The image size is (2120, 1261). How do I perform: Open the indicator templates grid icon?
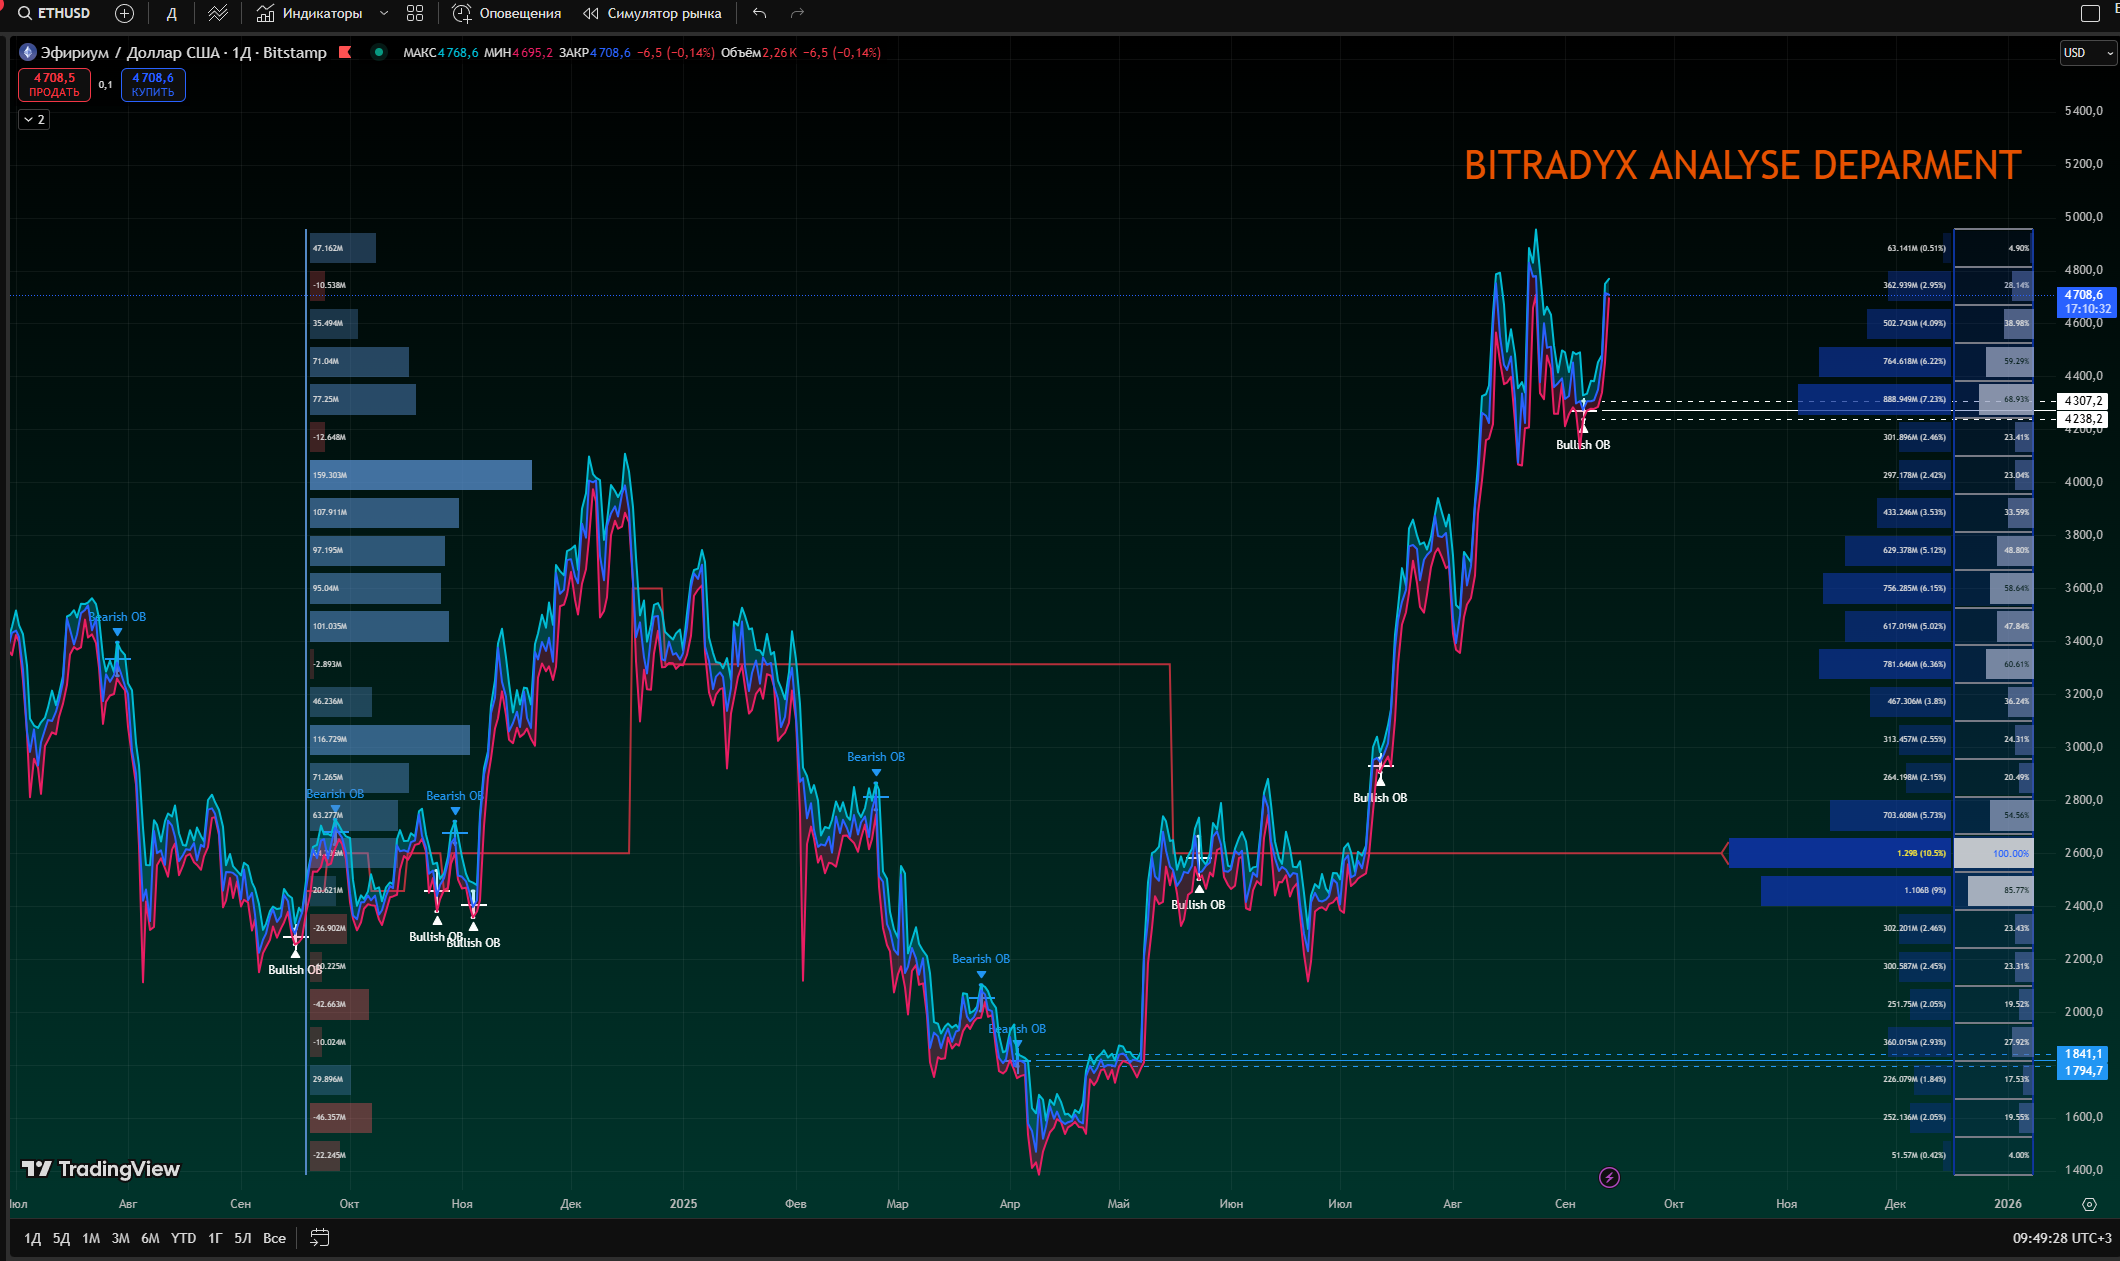(415, 13)
